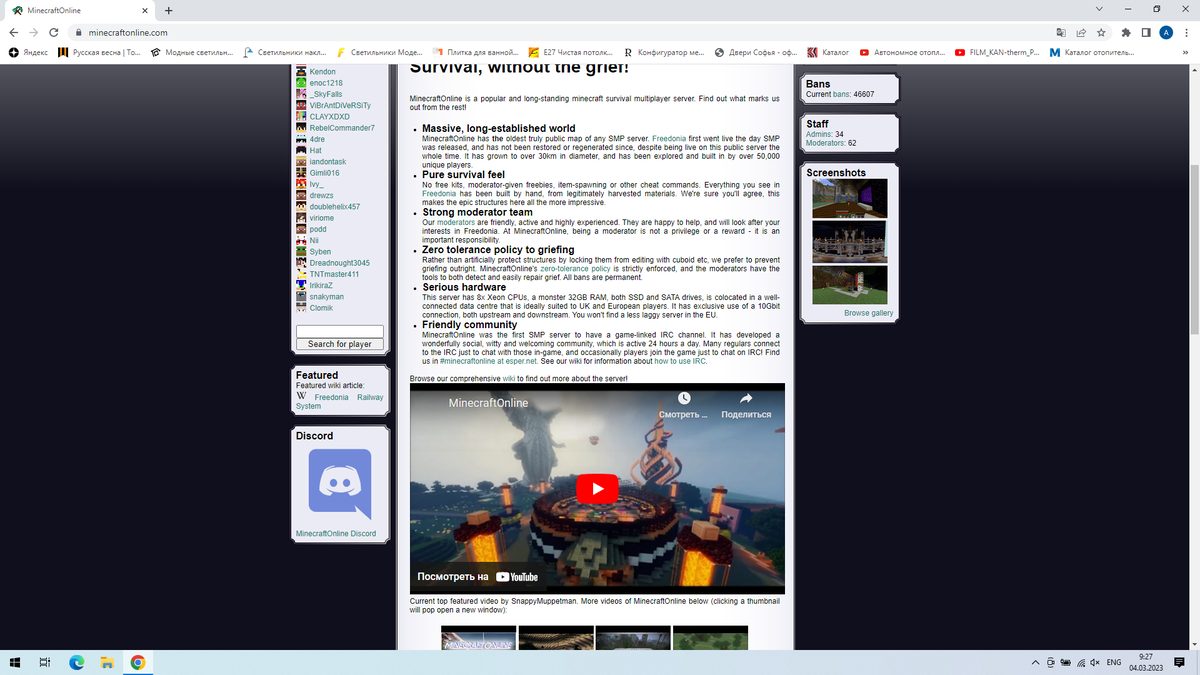This screenshot has height=675, width=1200.
Task: Open the second screenshot thumbnail in sidebar
Action: 849,242
